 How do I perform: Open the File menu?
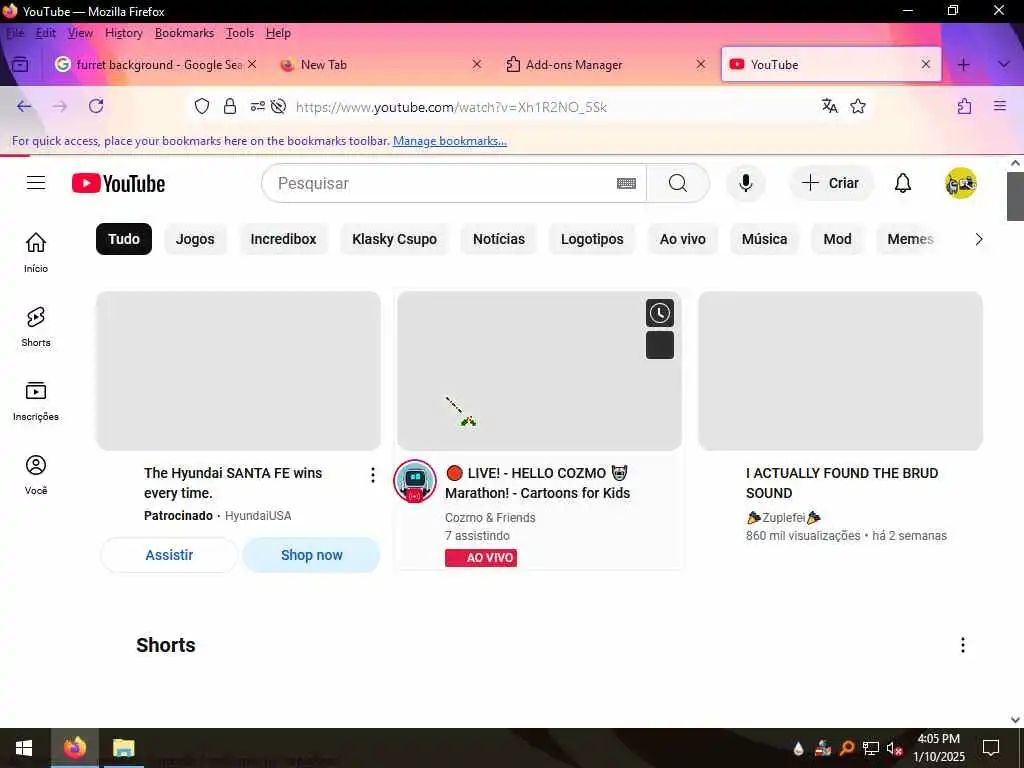[14, 33]
